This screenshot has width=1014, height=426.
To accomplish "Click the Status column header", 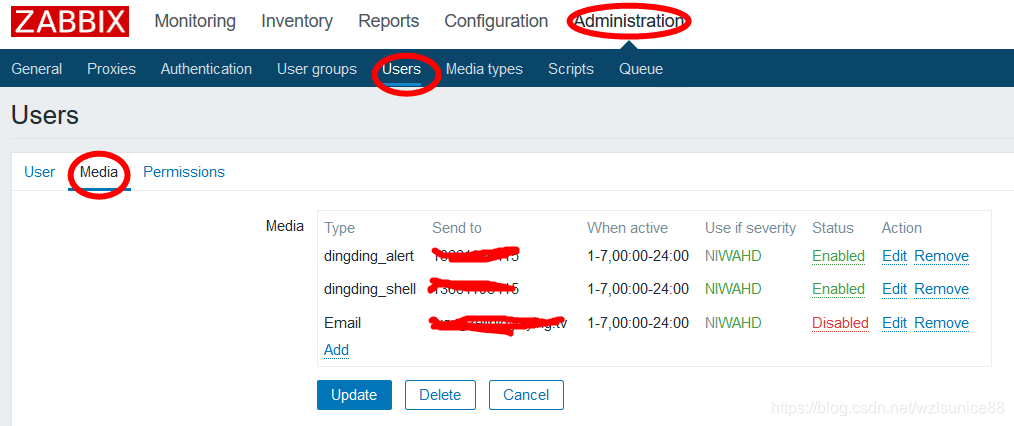I will [833, 228].
